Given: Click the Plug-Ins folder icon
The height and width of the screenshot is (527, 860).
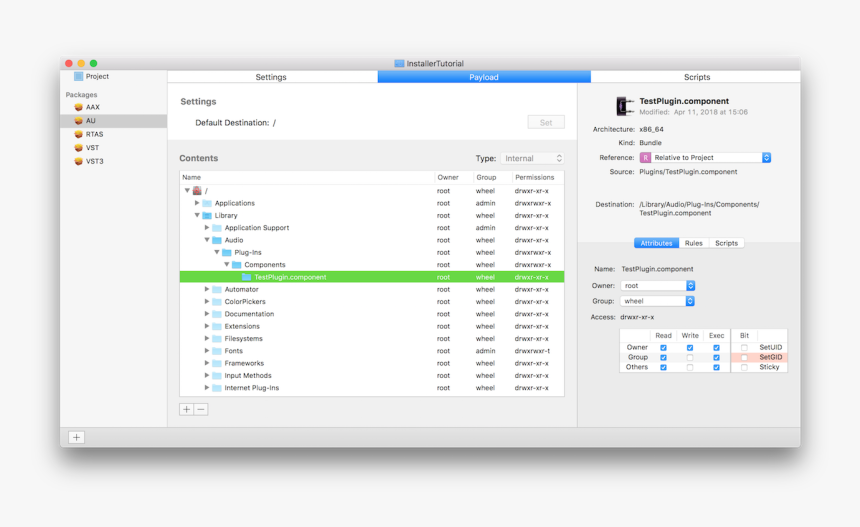Looking at the screenshot, I should (x=227, y=252).
